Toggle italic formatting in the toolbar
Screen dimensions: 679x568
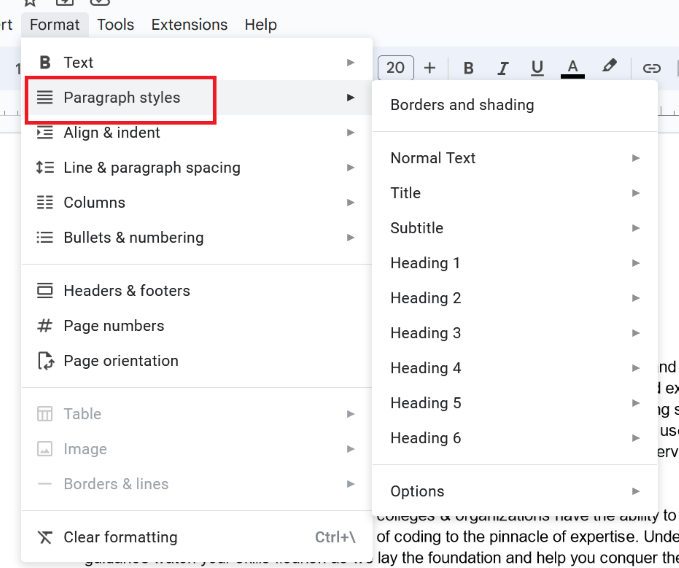(x=503, y=68)
